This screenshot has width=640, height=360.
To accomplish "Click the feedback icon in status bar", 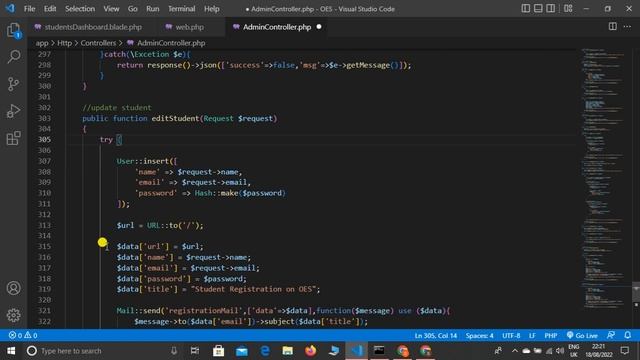I will [x=611, y=335].
